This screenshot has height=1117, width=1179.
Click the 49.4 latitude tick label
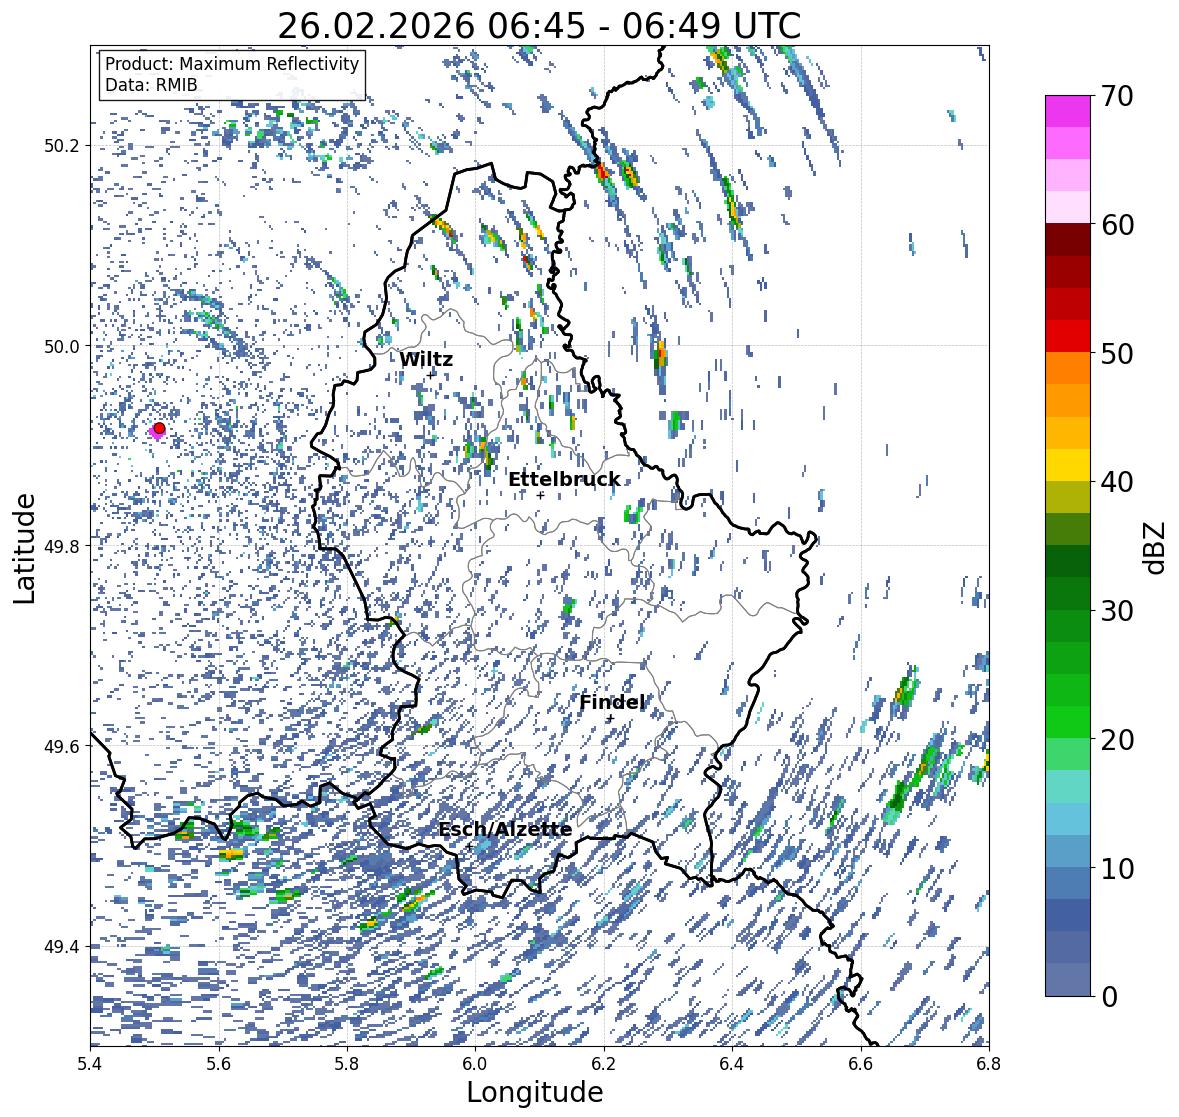(x=62, y=946)
